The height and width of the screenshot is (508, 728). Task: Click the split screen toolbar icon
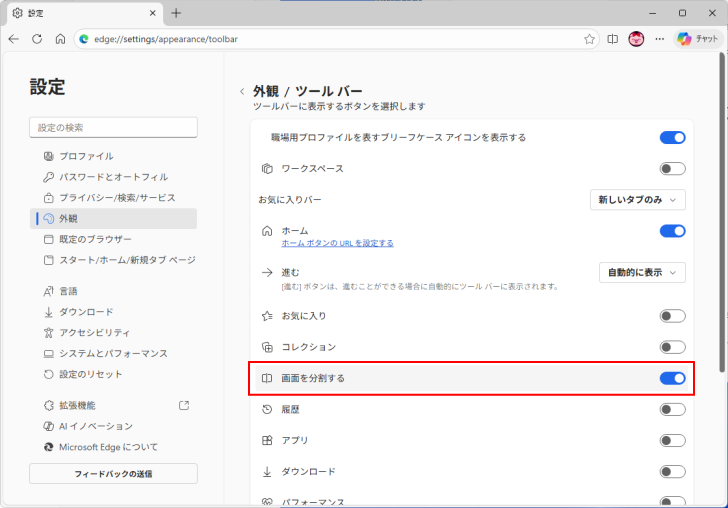613,39
